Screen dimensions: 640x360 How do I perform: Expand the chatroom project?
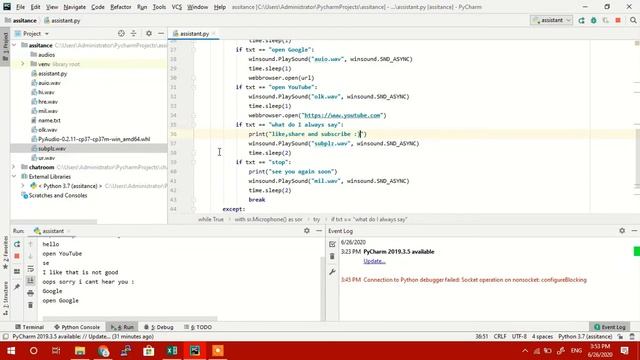click(x=14, y=167)
